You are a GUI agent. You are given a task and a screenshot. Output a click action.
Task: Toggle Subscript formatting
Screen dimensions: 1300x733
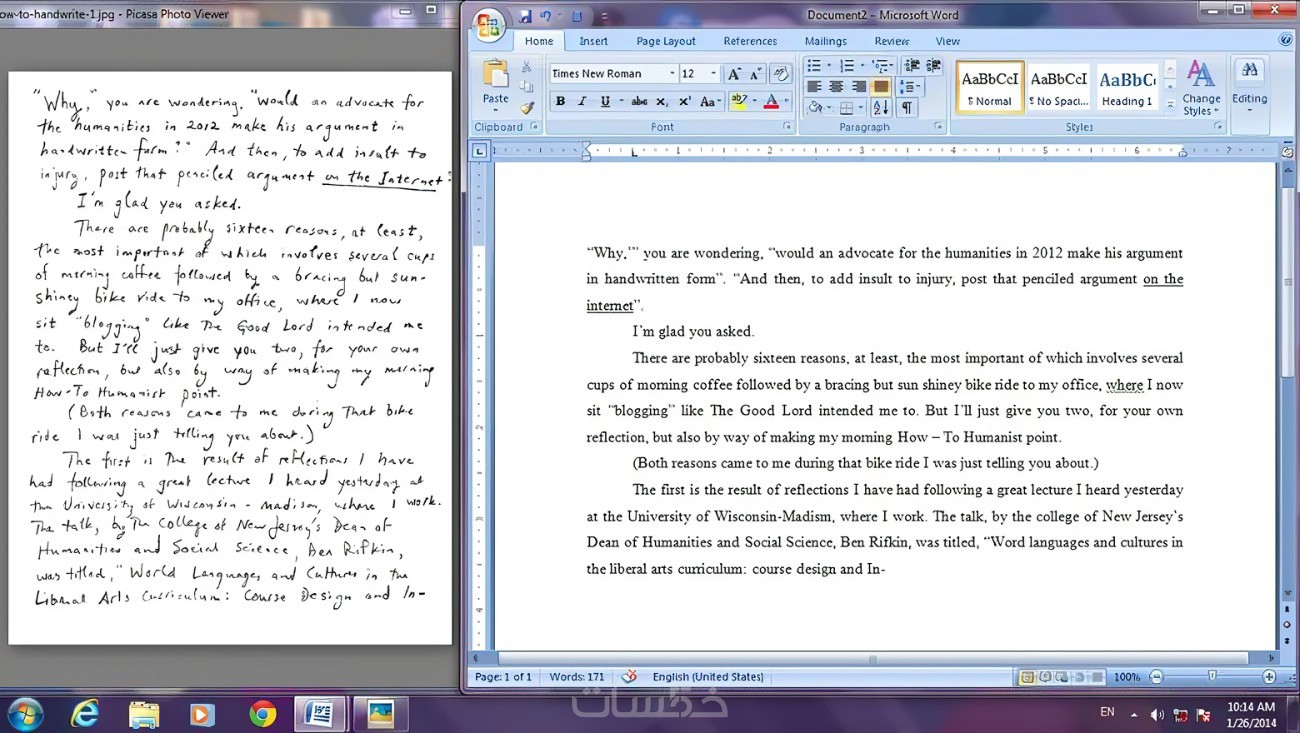click(x=662, y=101)
